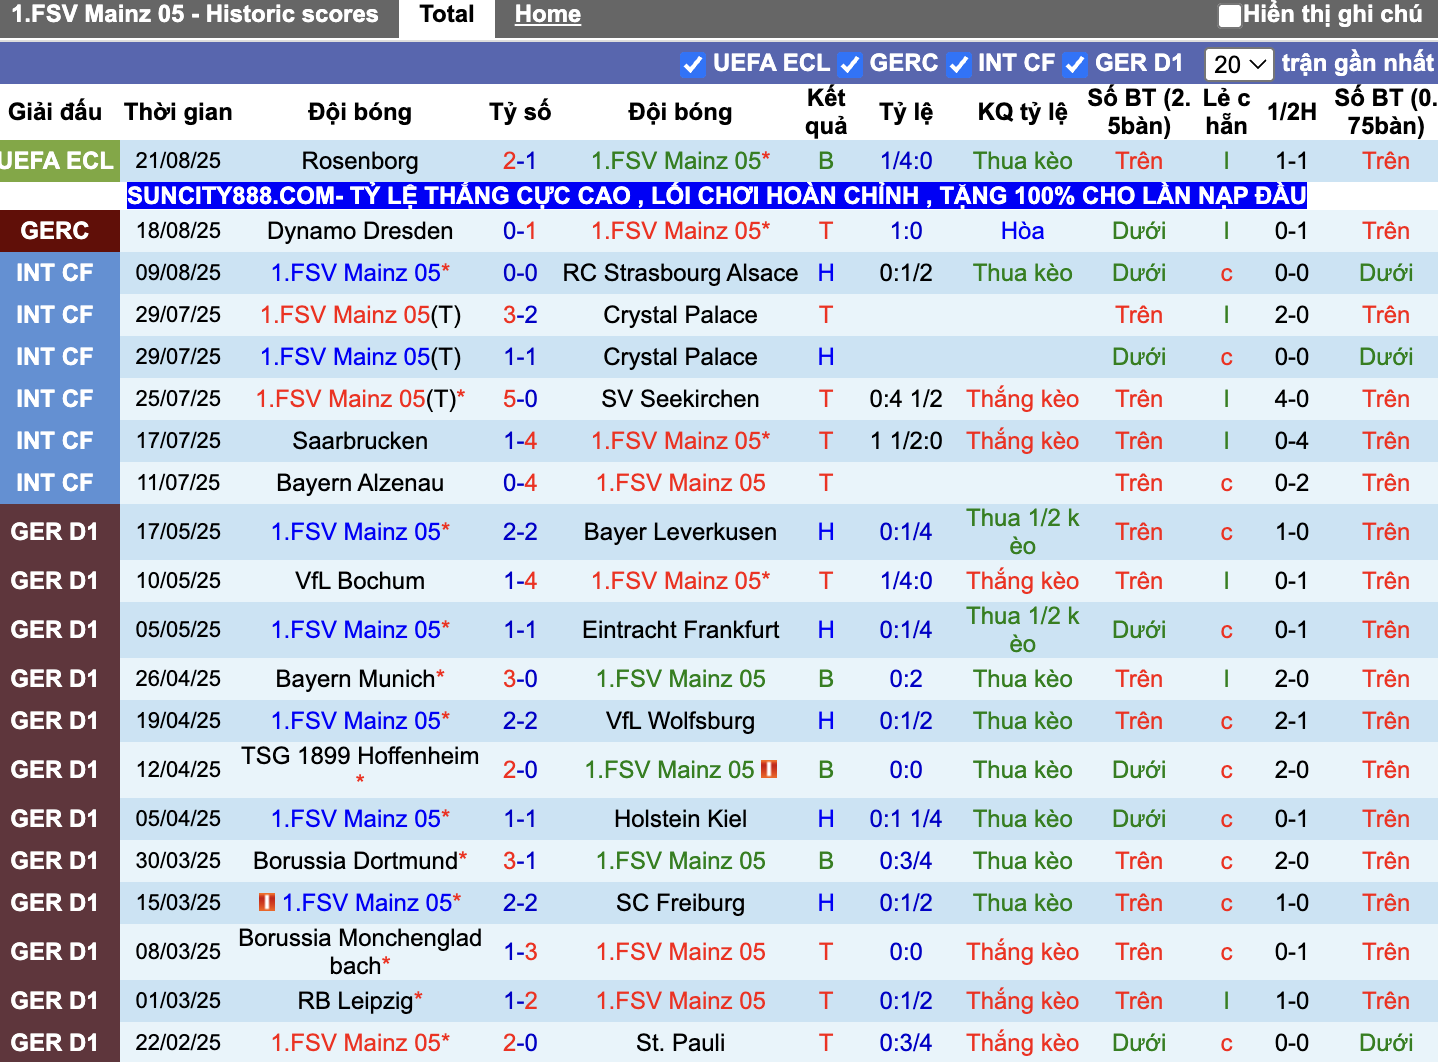Open the Bayern Munich team link
Viewport: 1438px width, 1062px height.
355,679
